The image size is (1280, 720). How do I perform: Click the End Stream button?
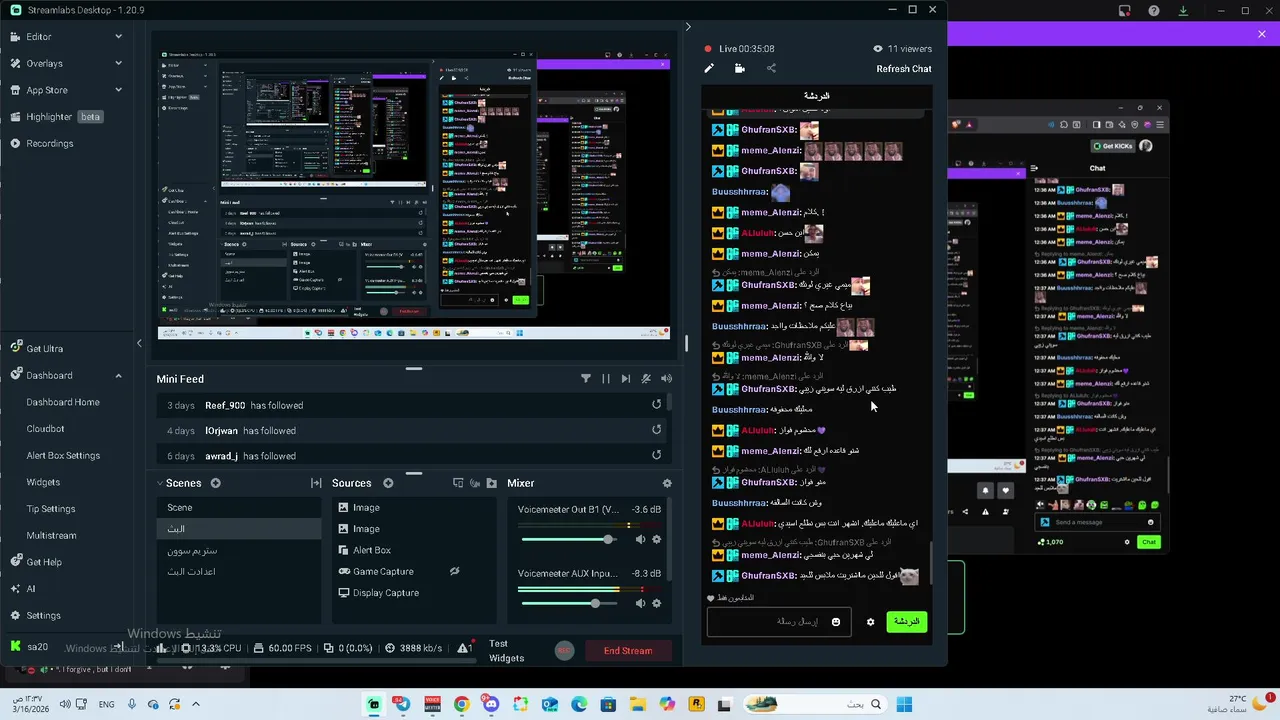(x=628, y=651)
